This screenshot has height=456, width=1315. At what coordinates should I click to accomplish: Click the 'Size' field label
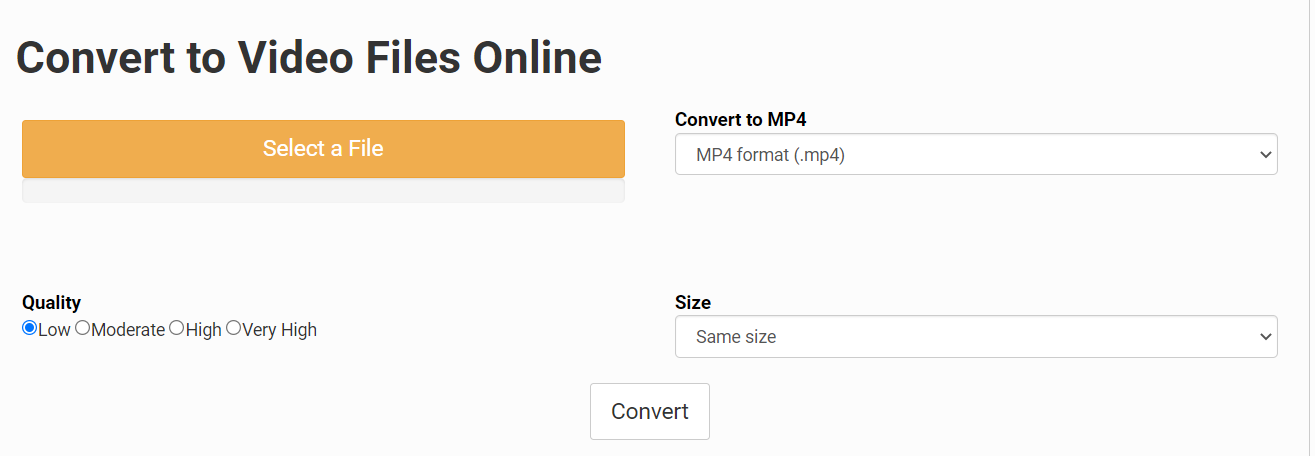(693, 303)
